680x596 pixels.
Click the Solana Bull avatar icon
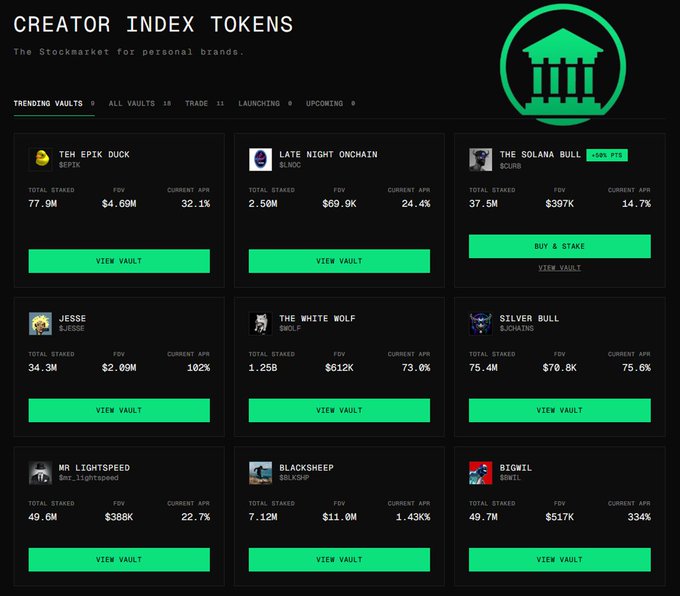click(x=481, y=159)
